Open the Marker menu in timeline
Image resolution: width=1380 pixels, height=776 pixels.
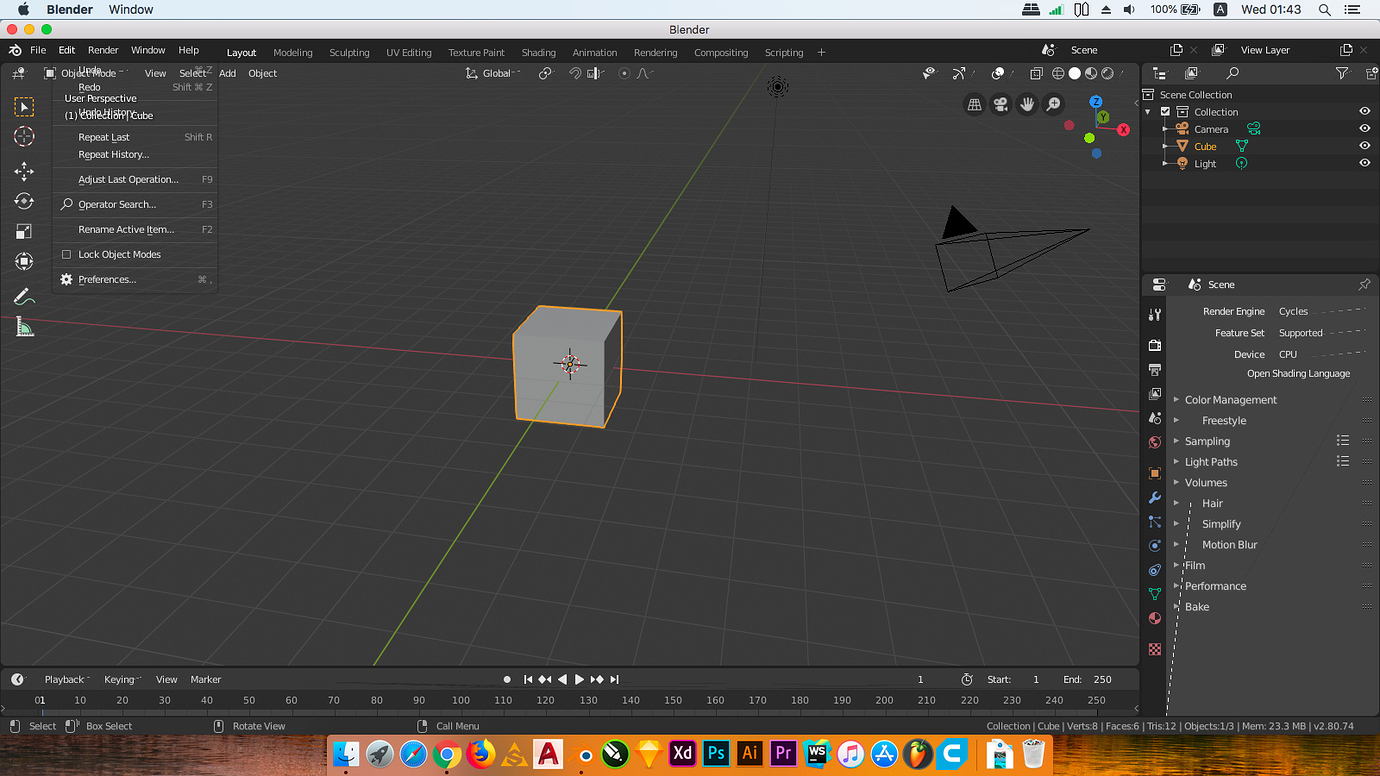pos(206,679)
